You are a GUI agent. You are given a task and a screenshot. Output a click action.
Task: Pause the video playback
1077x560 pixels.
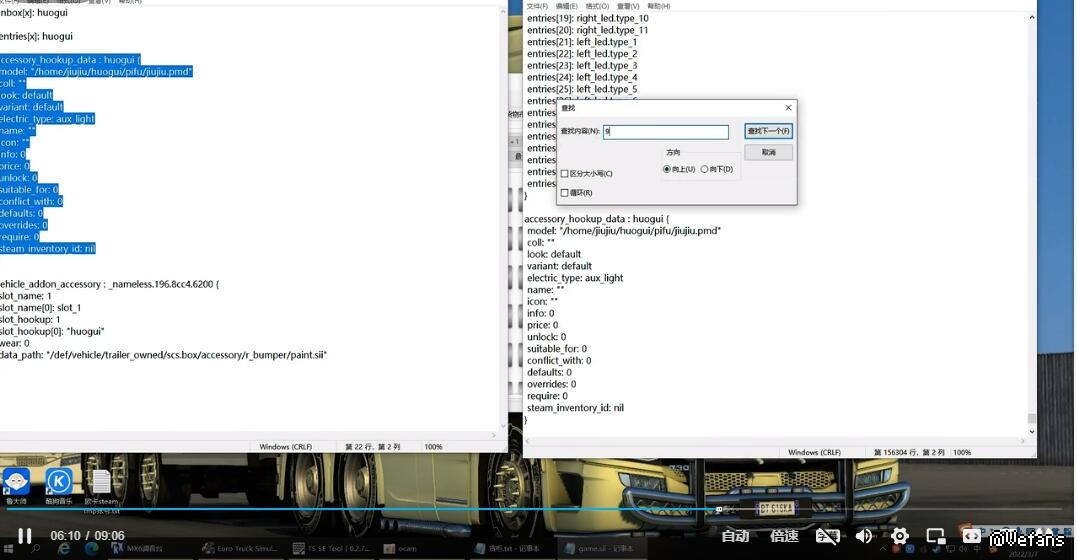point(24,536)
